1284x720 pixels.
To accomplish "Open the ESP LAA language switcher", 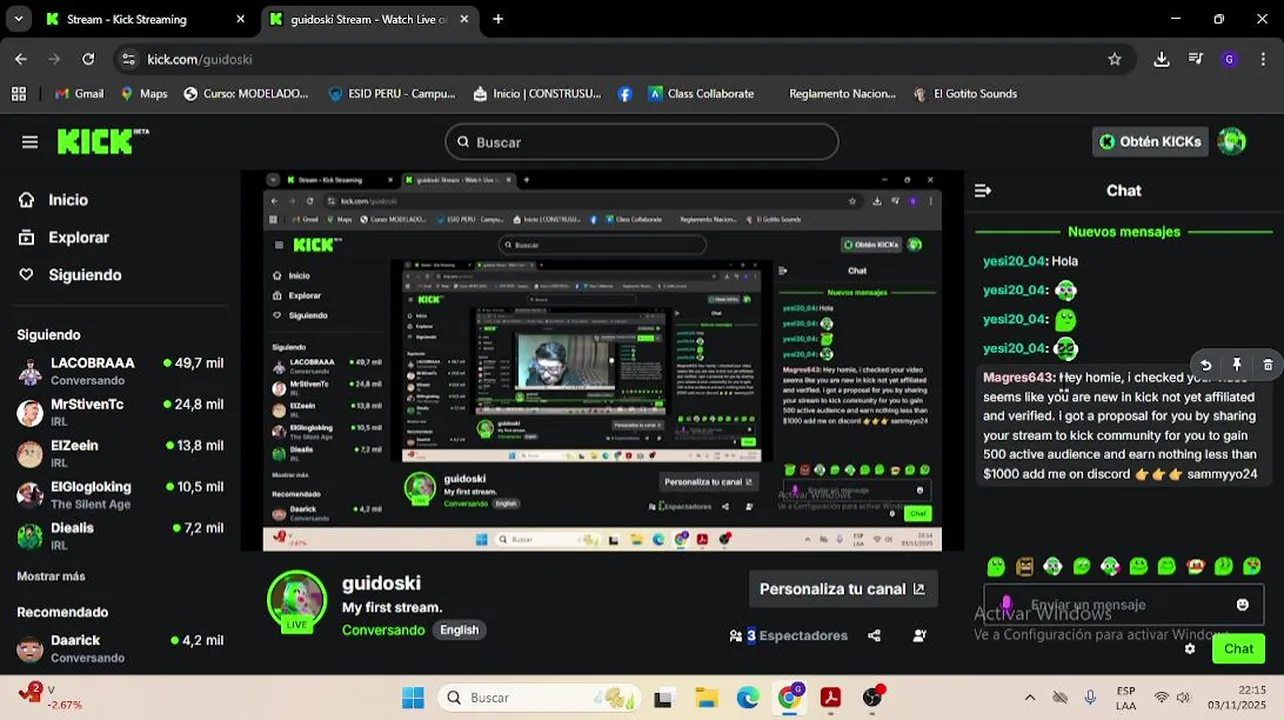I will 1126,697.
